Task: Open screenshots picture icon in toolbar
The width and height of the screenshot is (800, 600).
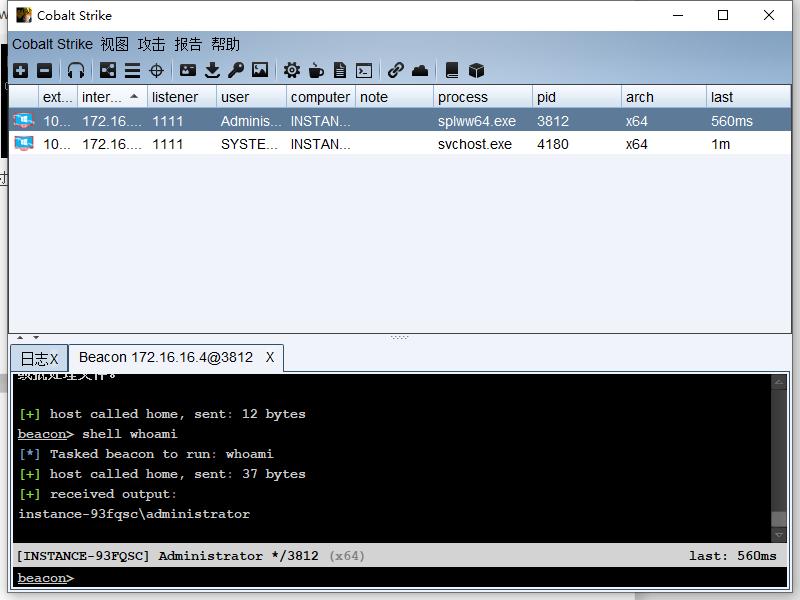Action: (x=260, y=70)
